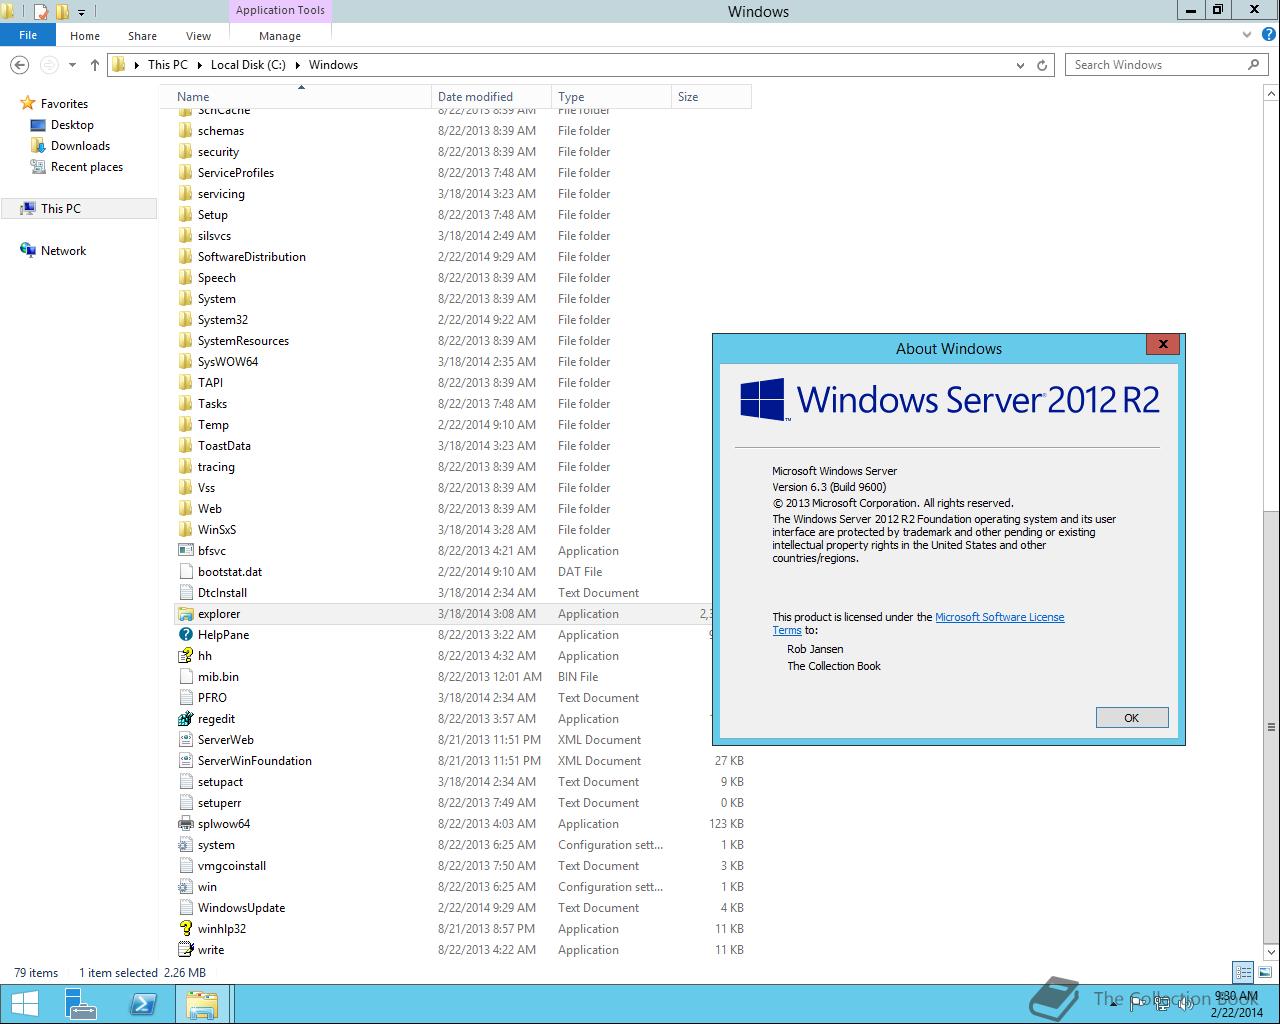Switch to Large icons view layout
The width and height of the screenshot is (1280, 1024).
(x=1265, y=972)
